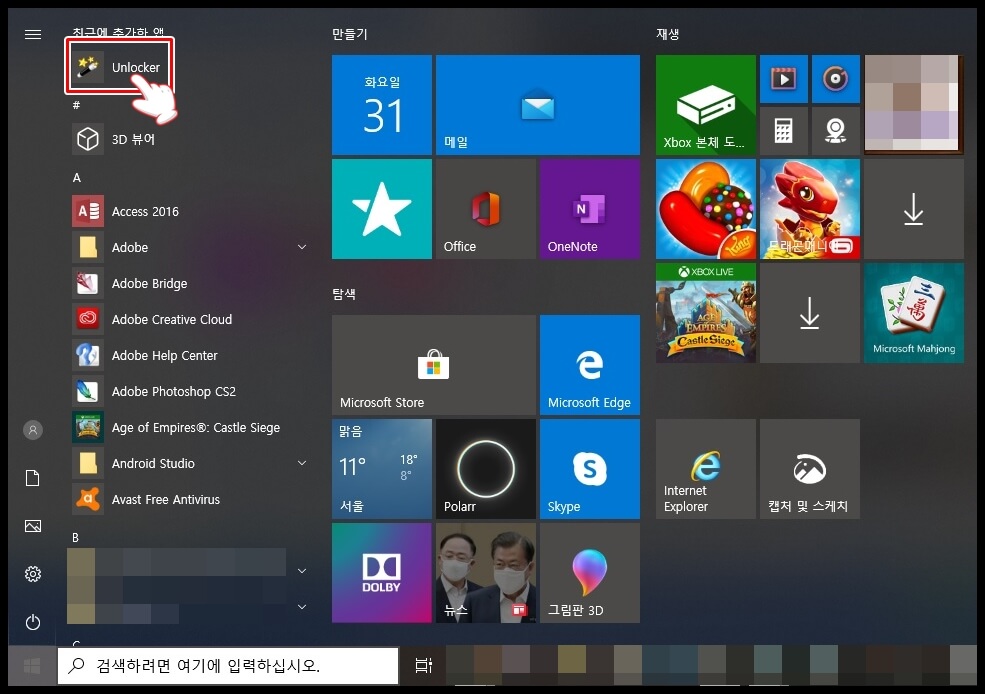Open the 서울 weather tile

click(x=382, y=469)
